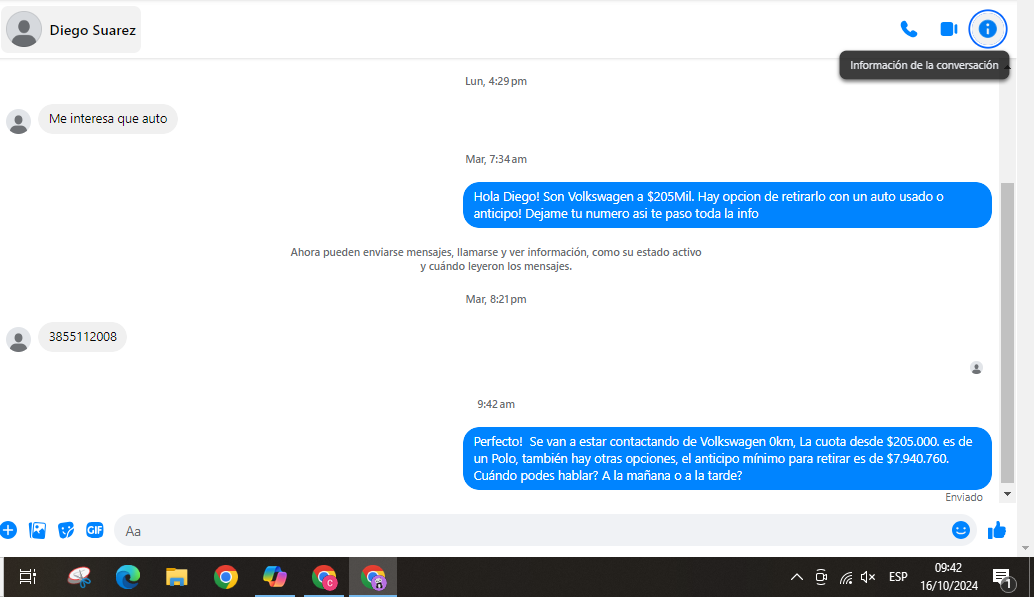Open File Explorer from the taskbar

pos(177,577)
